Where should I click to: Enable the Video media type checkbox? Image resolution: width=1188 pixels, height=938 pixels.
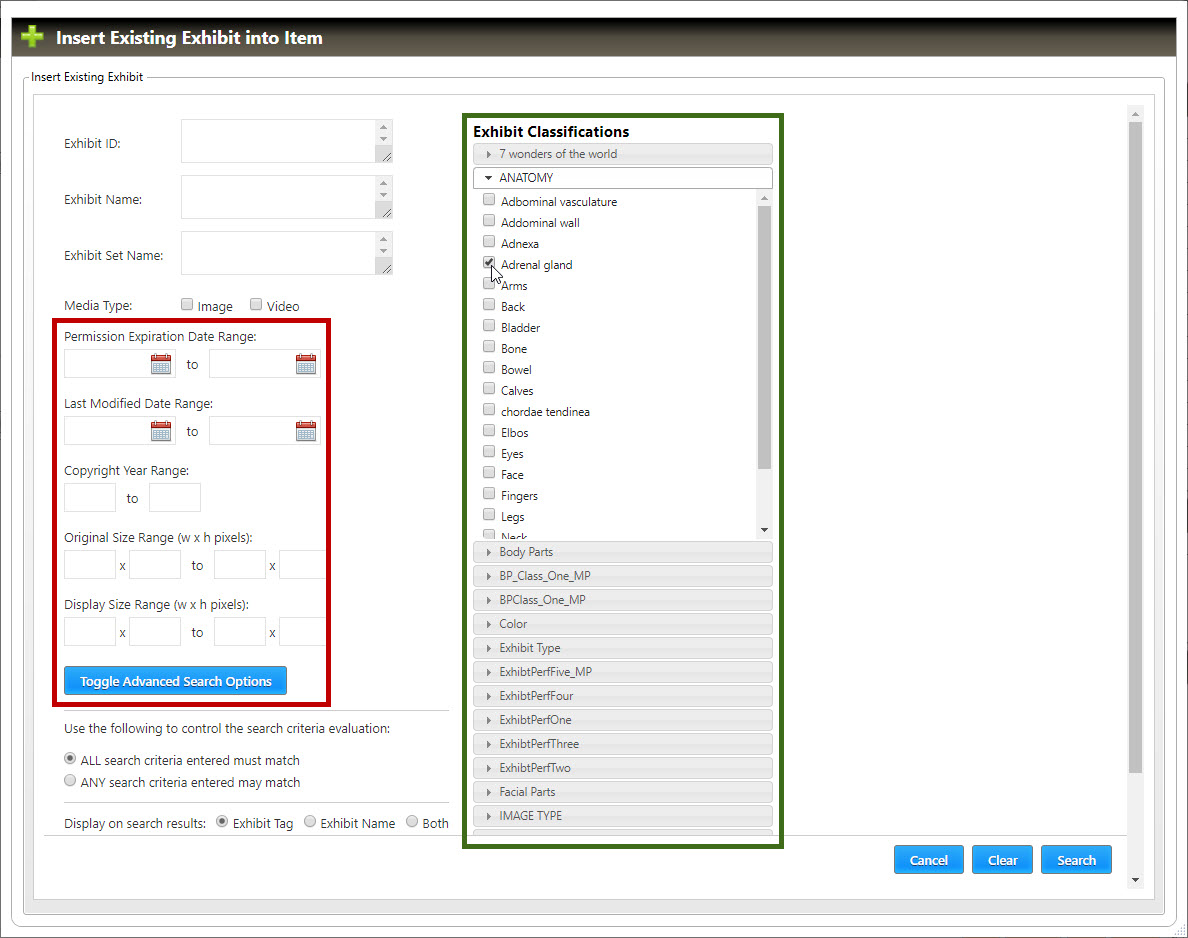[256, 305]
